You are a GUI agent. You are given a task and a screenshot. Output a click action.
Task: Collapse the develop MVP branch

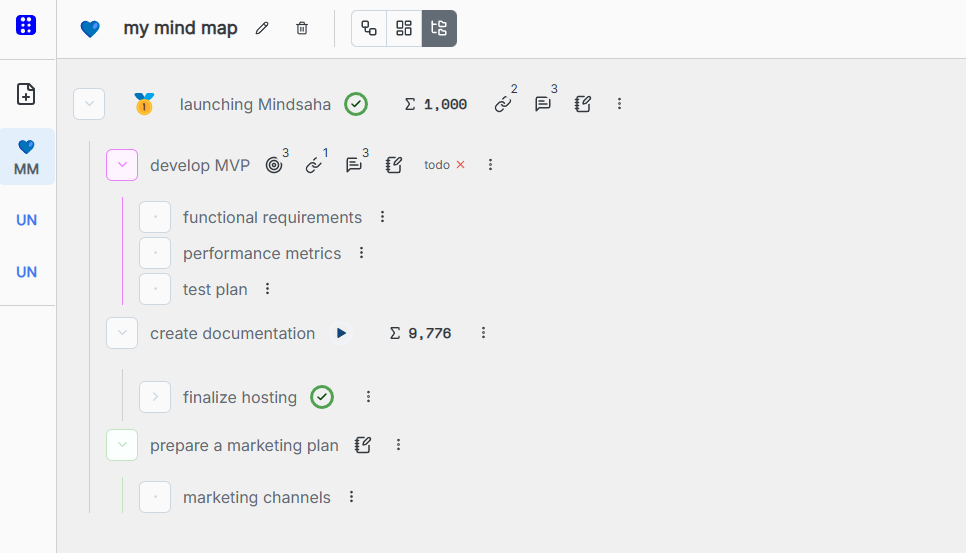(x=122, y=165)
